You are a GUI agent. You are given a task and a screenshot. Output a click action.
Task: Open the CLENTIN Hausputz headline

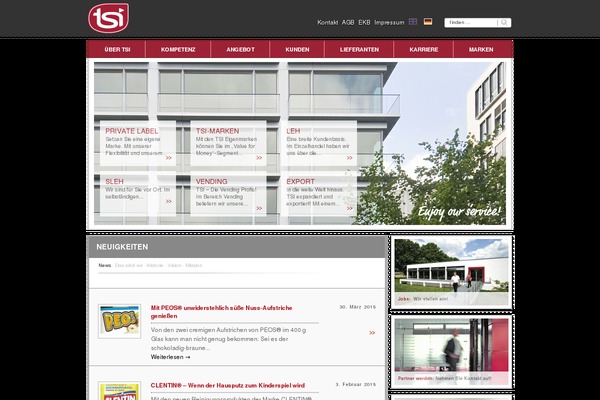(228, 385)
